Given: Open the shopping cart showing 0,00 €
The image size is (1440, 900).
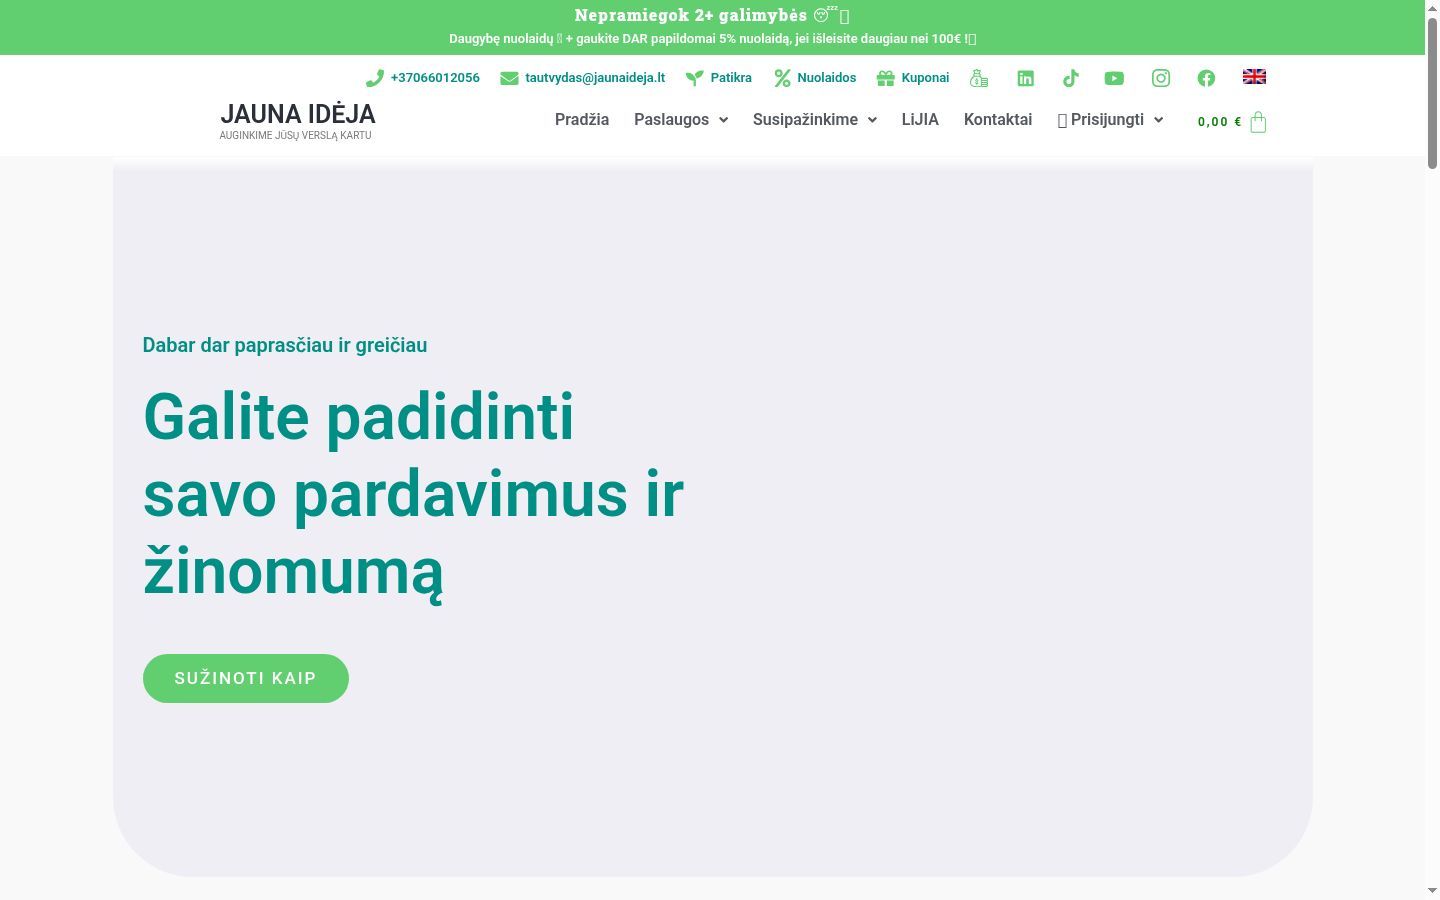Looking at the screenshot, I should pos(1232,122).
